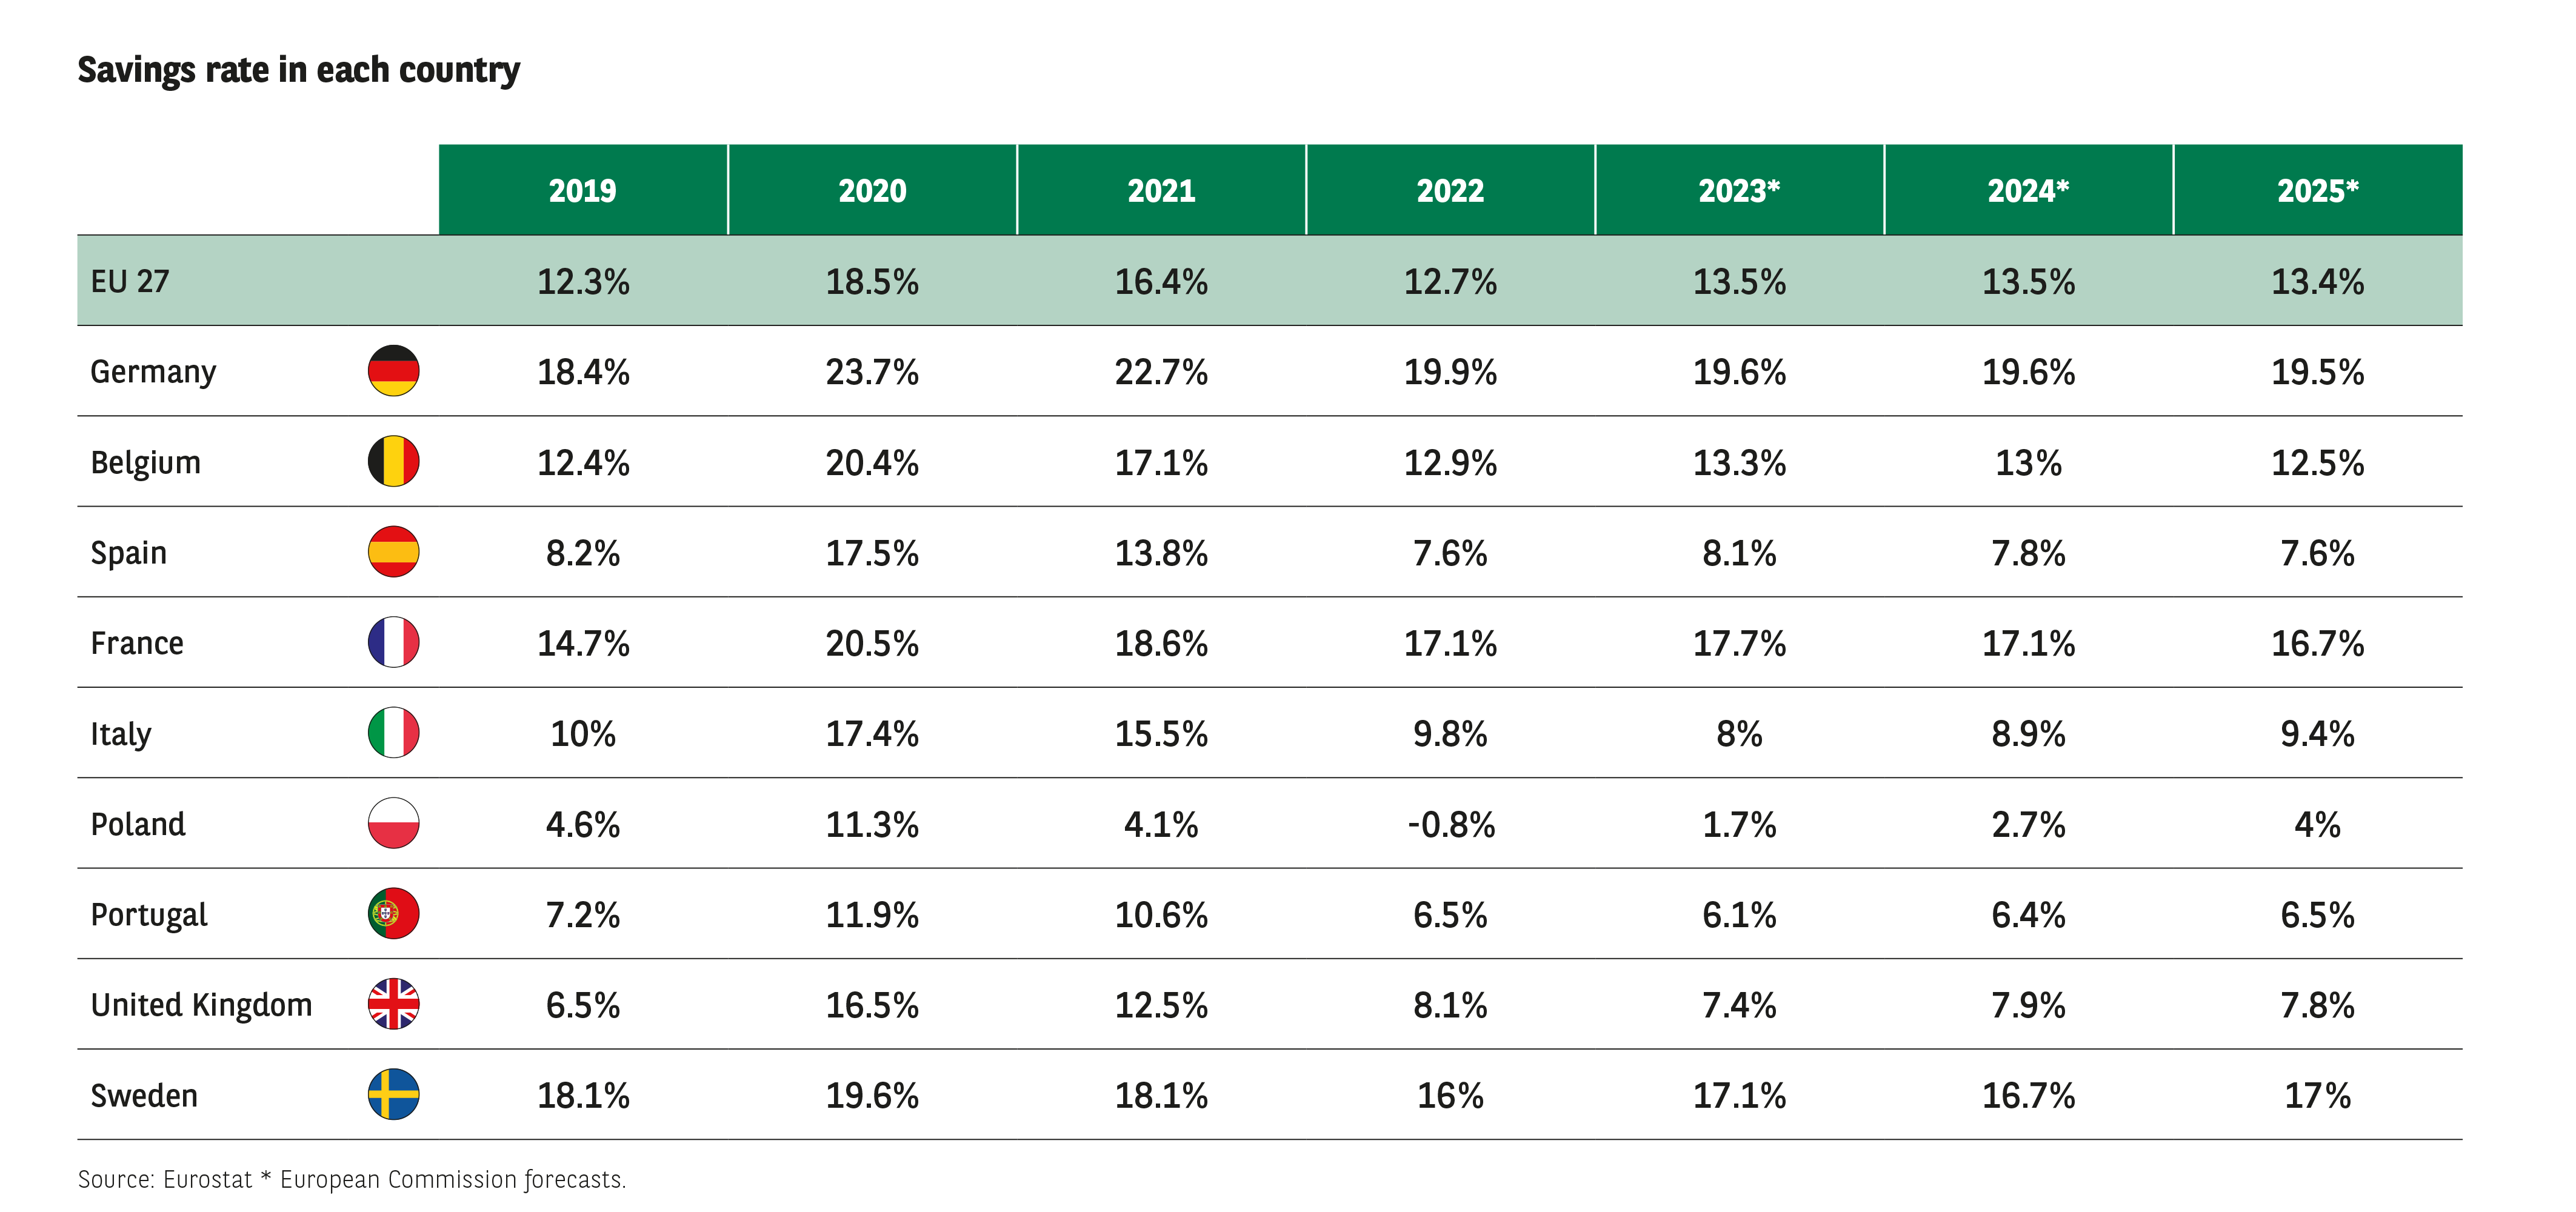Select the Italy flag icon
2576x1212 pixels.
click(x=393, y=733)
